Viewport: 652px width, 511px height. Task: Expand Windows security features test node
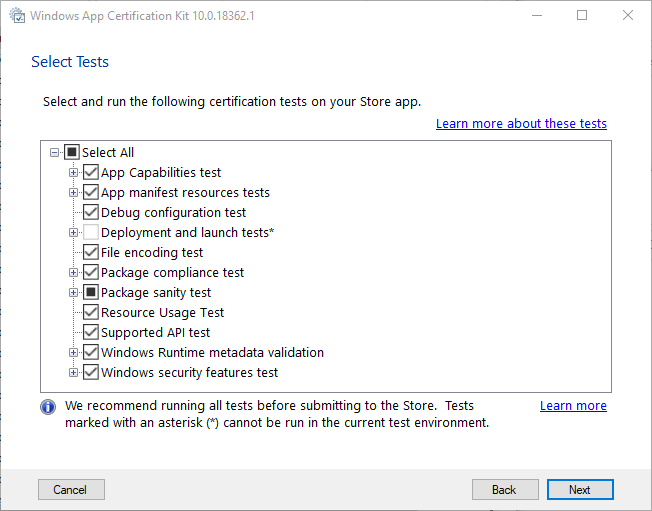(x=73, y=372)
